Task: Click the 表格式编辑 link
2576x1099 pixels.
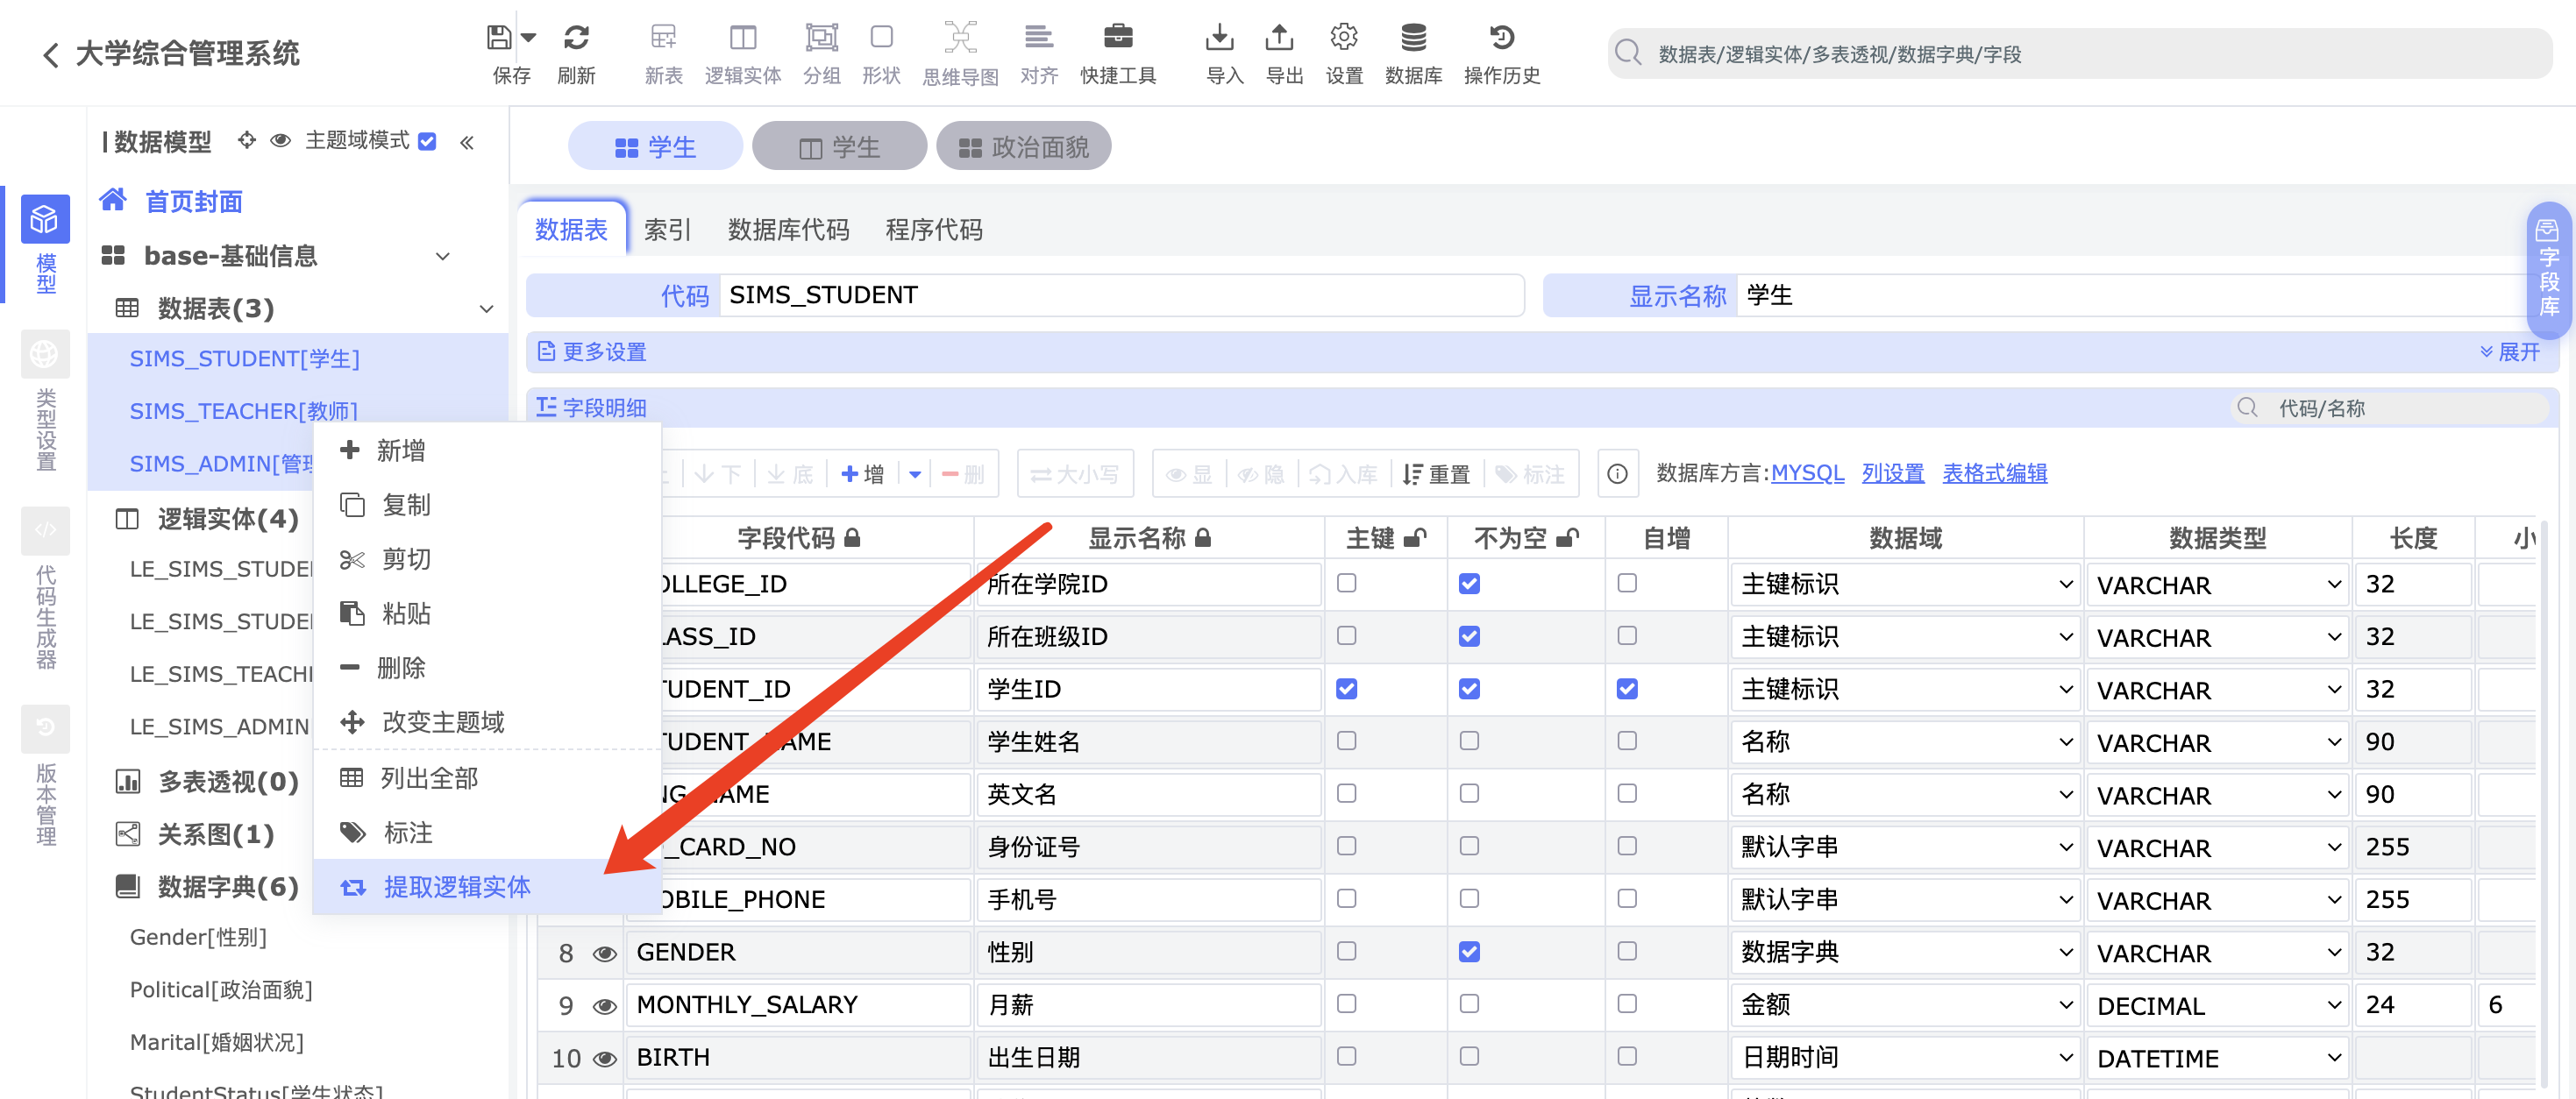Action: point(1994,473)
